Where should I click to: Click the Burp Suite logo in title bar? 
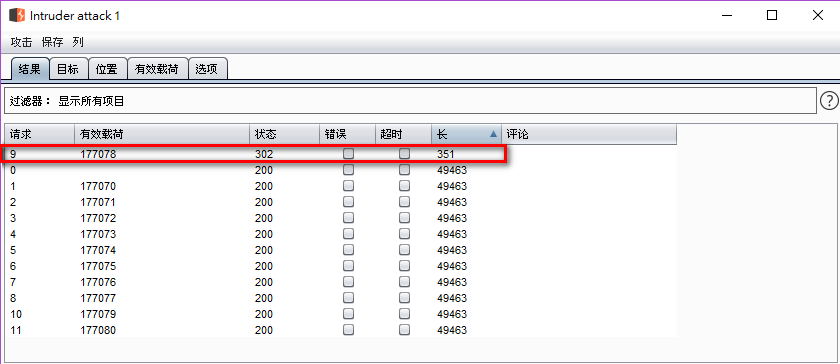pyautogui.click(x=17, y=16)
